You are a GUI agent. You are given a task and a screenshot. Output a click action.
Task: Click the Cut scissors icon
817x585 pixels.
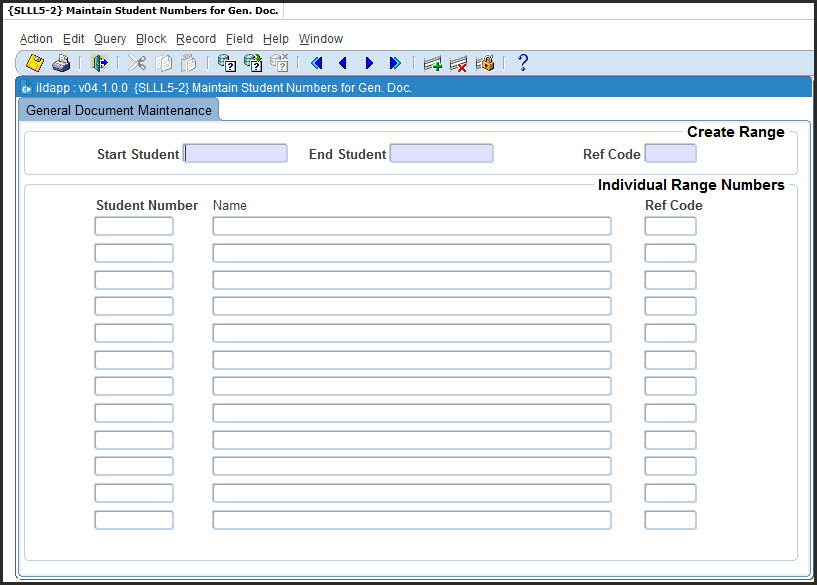click(x=137, y=63)
